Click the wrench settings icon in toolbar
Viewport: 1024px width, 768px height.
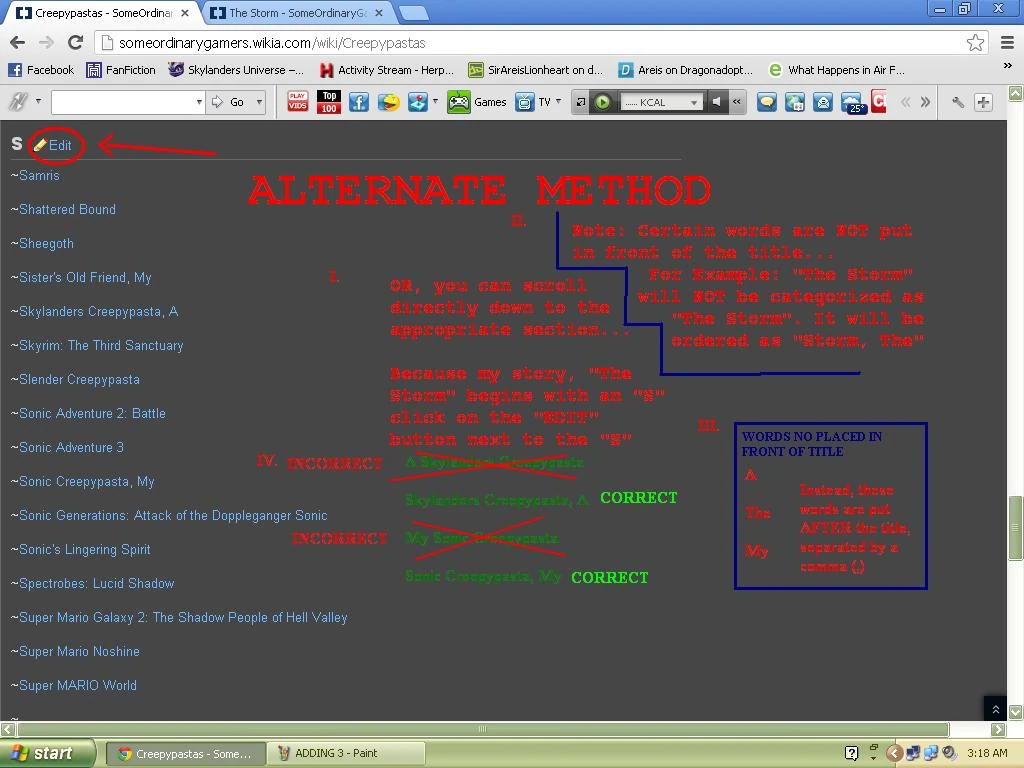click(957, 102)
